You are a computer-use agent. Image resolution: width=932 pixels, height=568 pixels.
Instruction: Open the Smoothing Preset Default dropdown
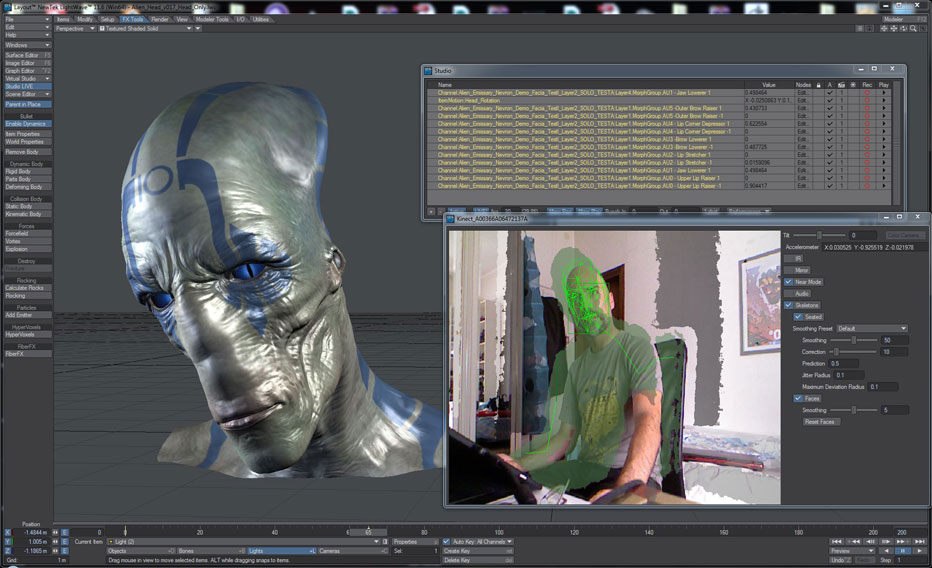(871, 328)
